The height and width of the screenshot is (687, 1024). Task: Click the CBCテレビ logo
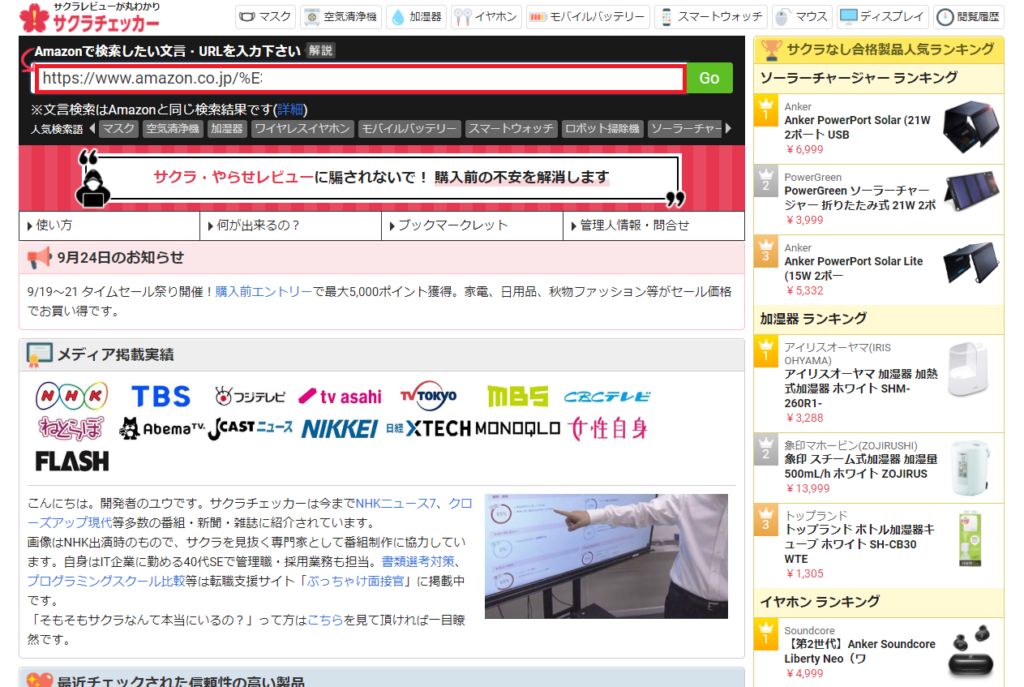pos(607,396)
